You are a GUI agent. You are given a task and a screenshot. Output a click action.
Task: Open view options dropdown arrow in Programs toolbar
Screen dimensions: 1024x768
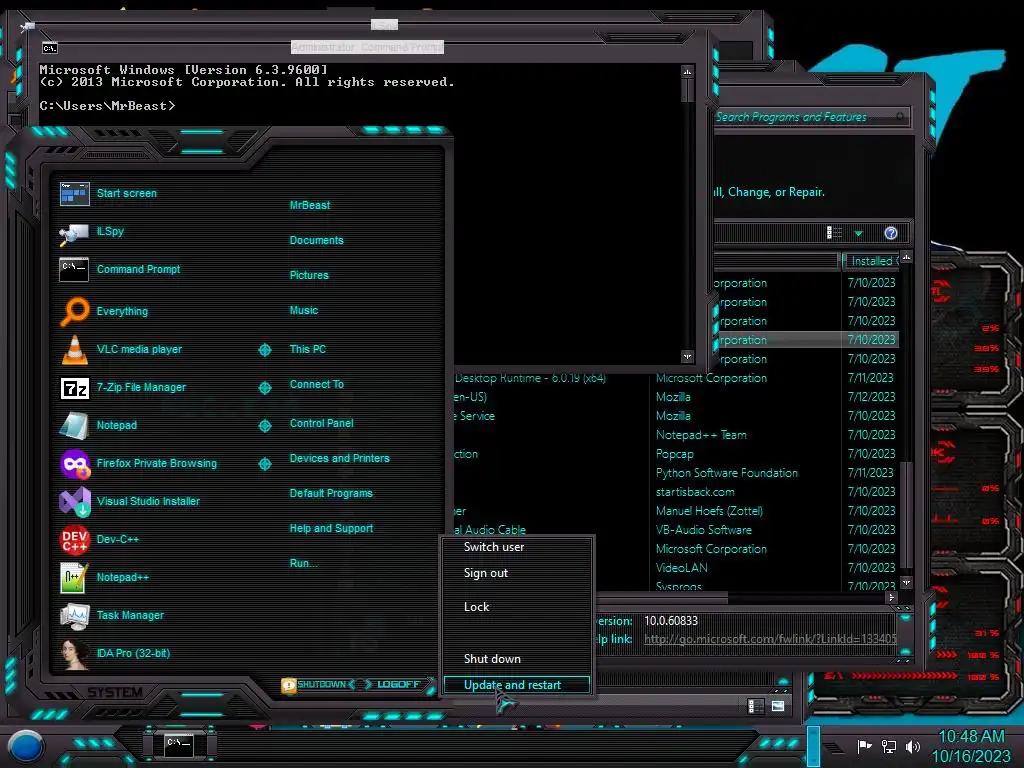click(x=858, y=233)
